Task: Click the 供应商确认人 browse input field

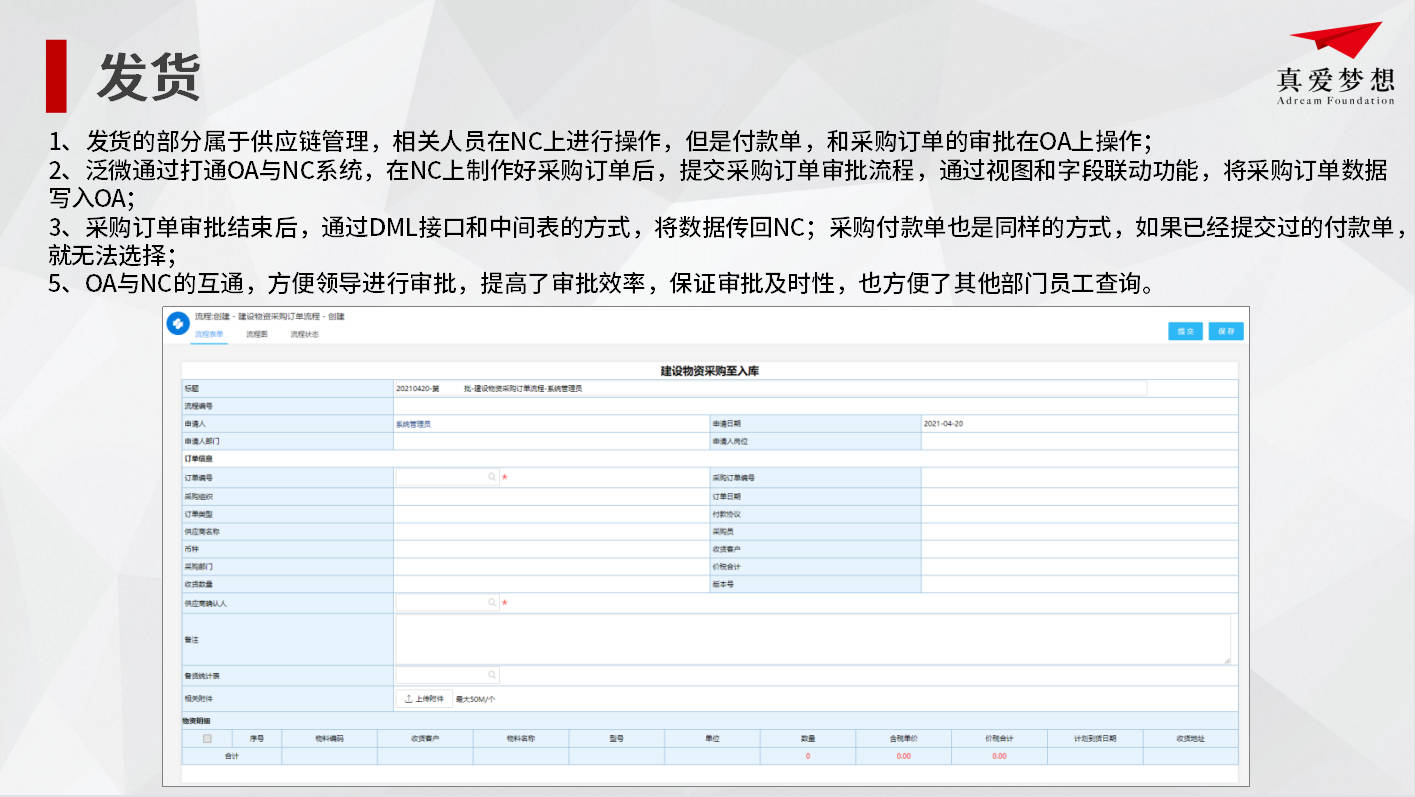Action: click(447, 603)
